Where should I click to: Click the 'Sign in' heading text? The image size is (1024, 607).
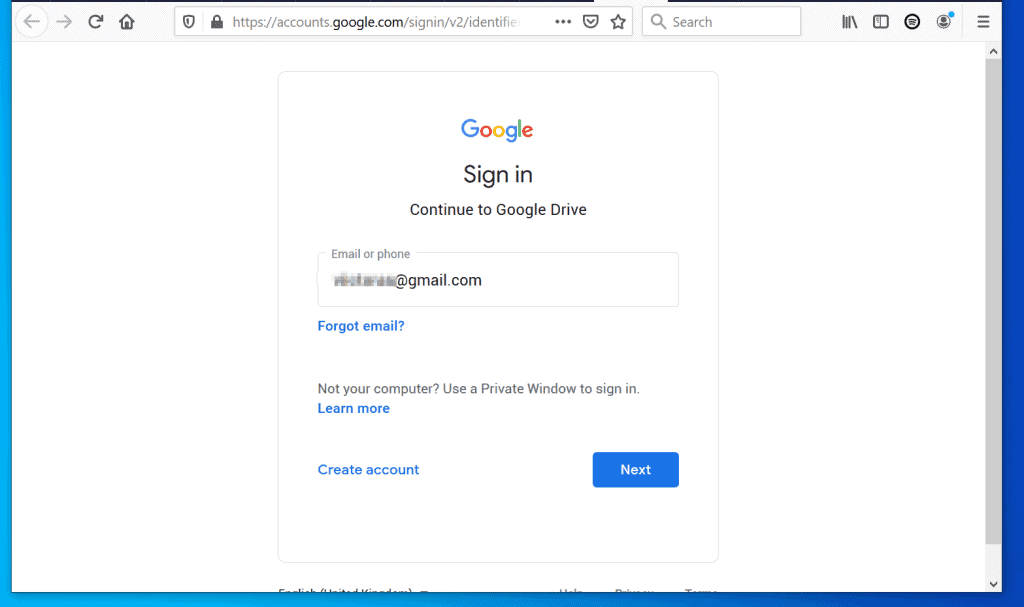point(498,174)
